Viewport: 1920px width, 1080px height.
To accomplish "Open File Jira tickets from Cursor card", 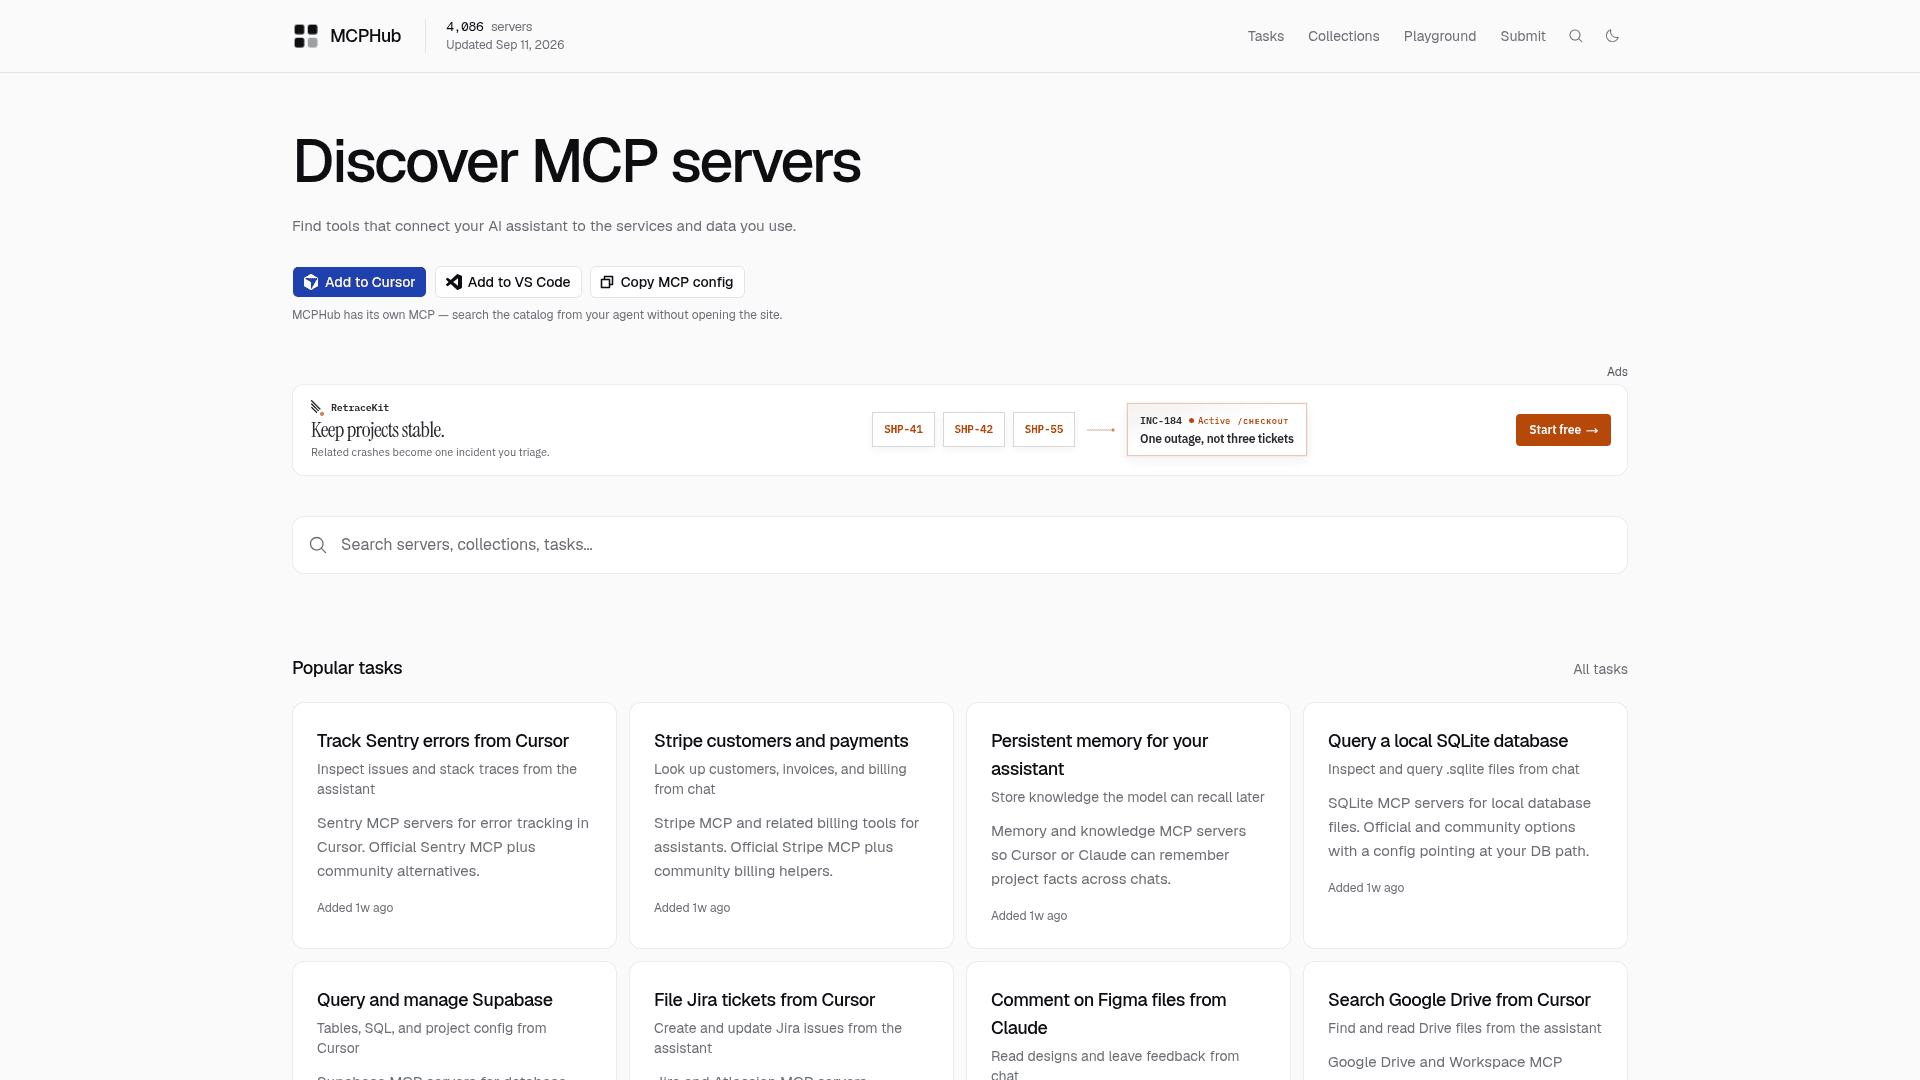I will [x=791, y=1021].
